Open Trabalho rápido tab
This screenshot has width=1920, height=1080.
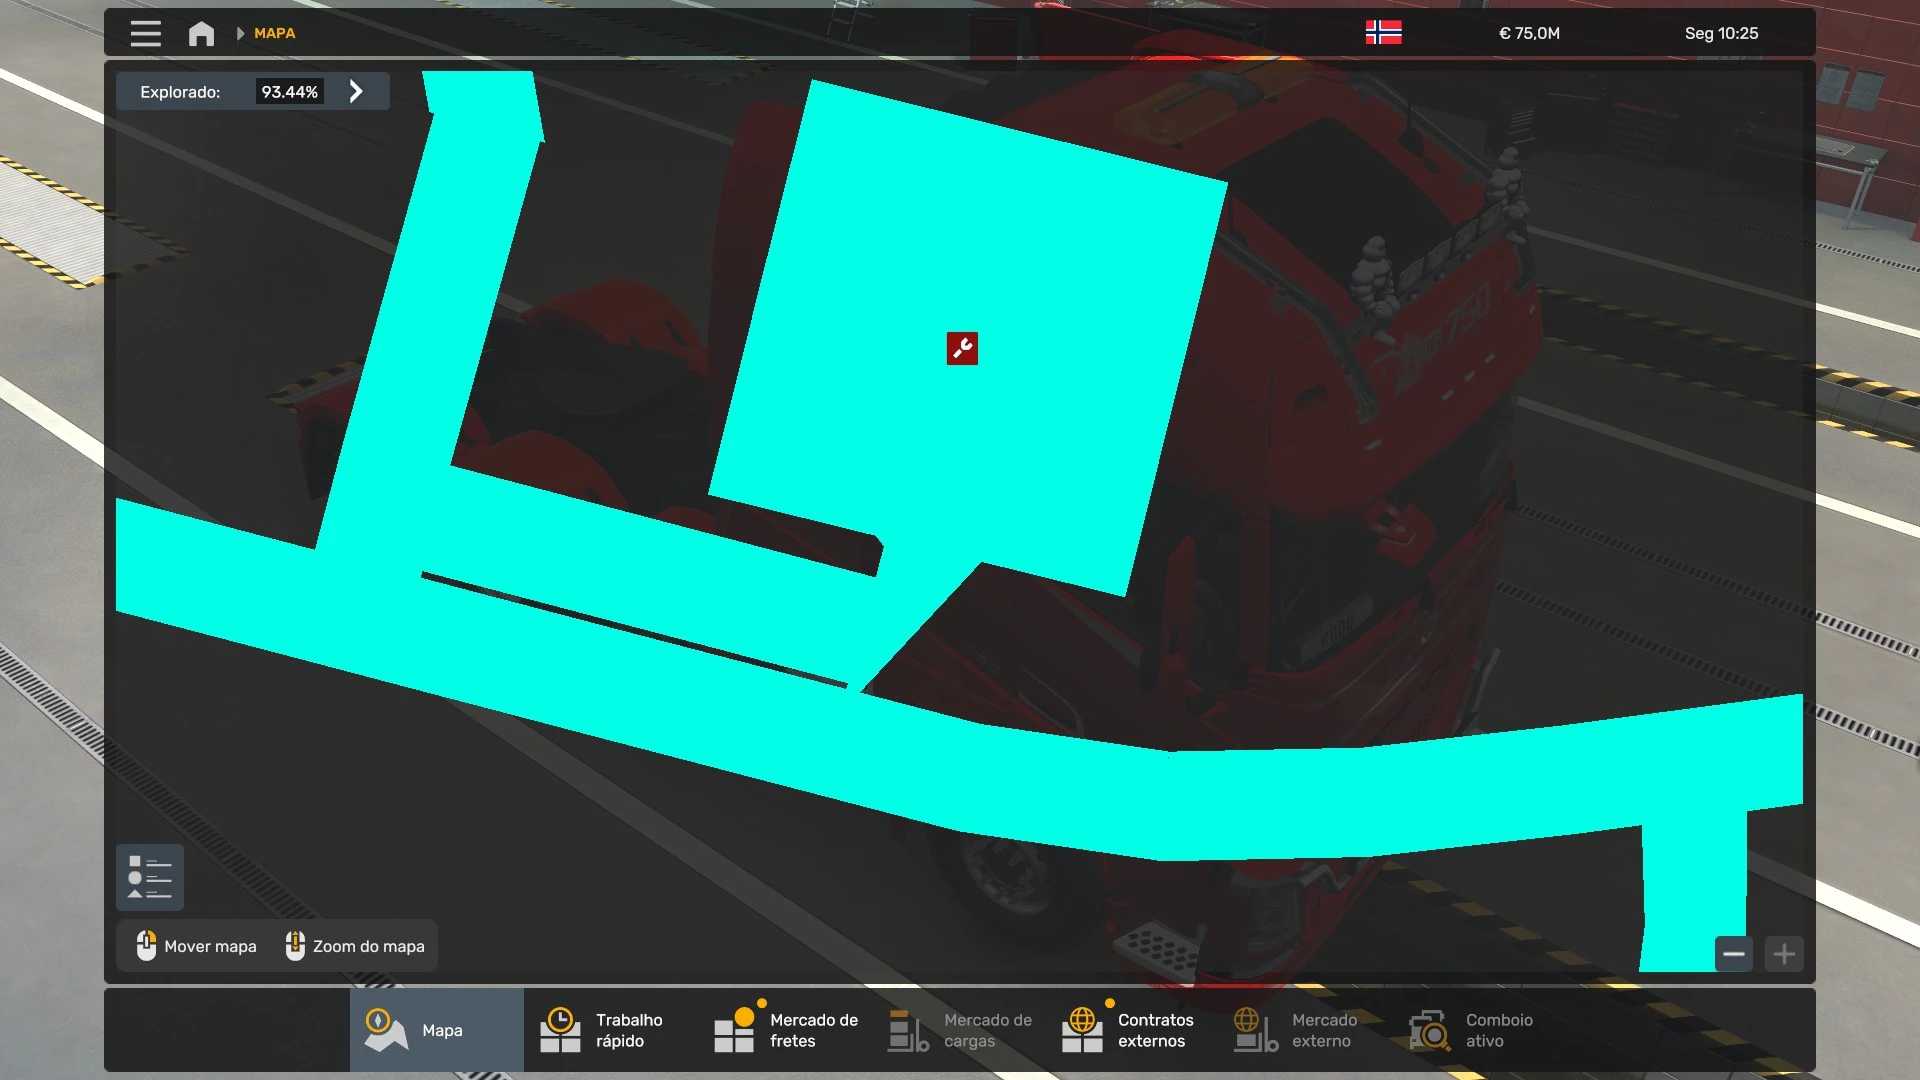tap(610, 1030)
